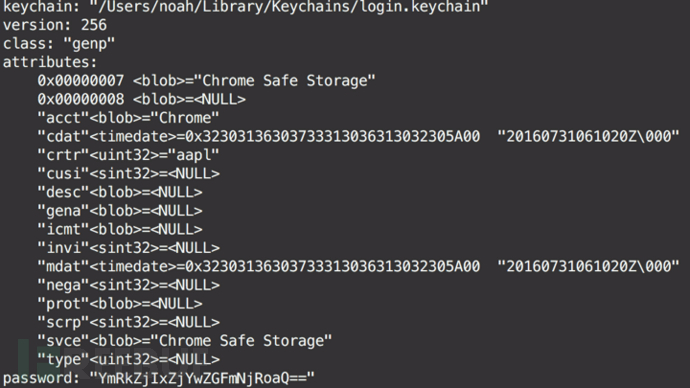Screen dimensions: 690x388
Task: Click the "invi" sint32 NULL line
Action: [x=128, y=248]
